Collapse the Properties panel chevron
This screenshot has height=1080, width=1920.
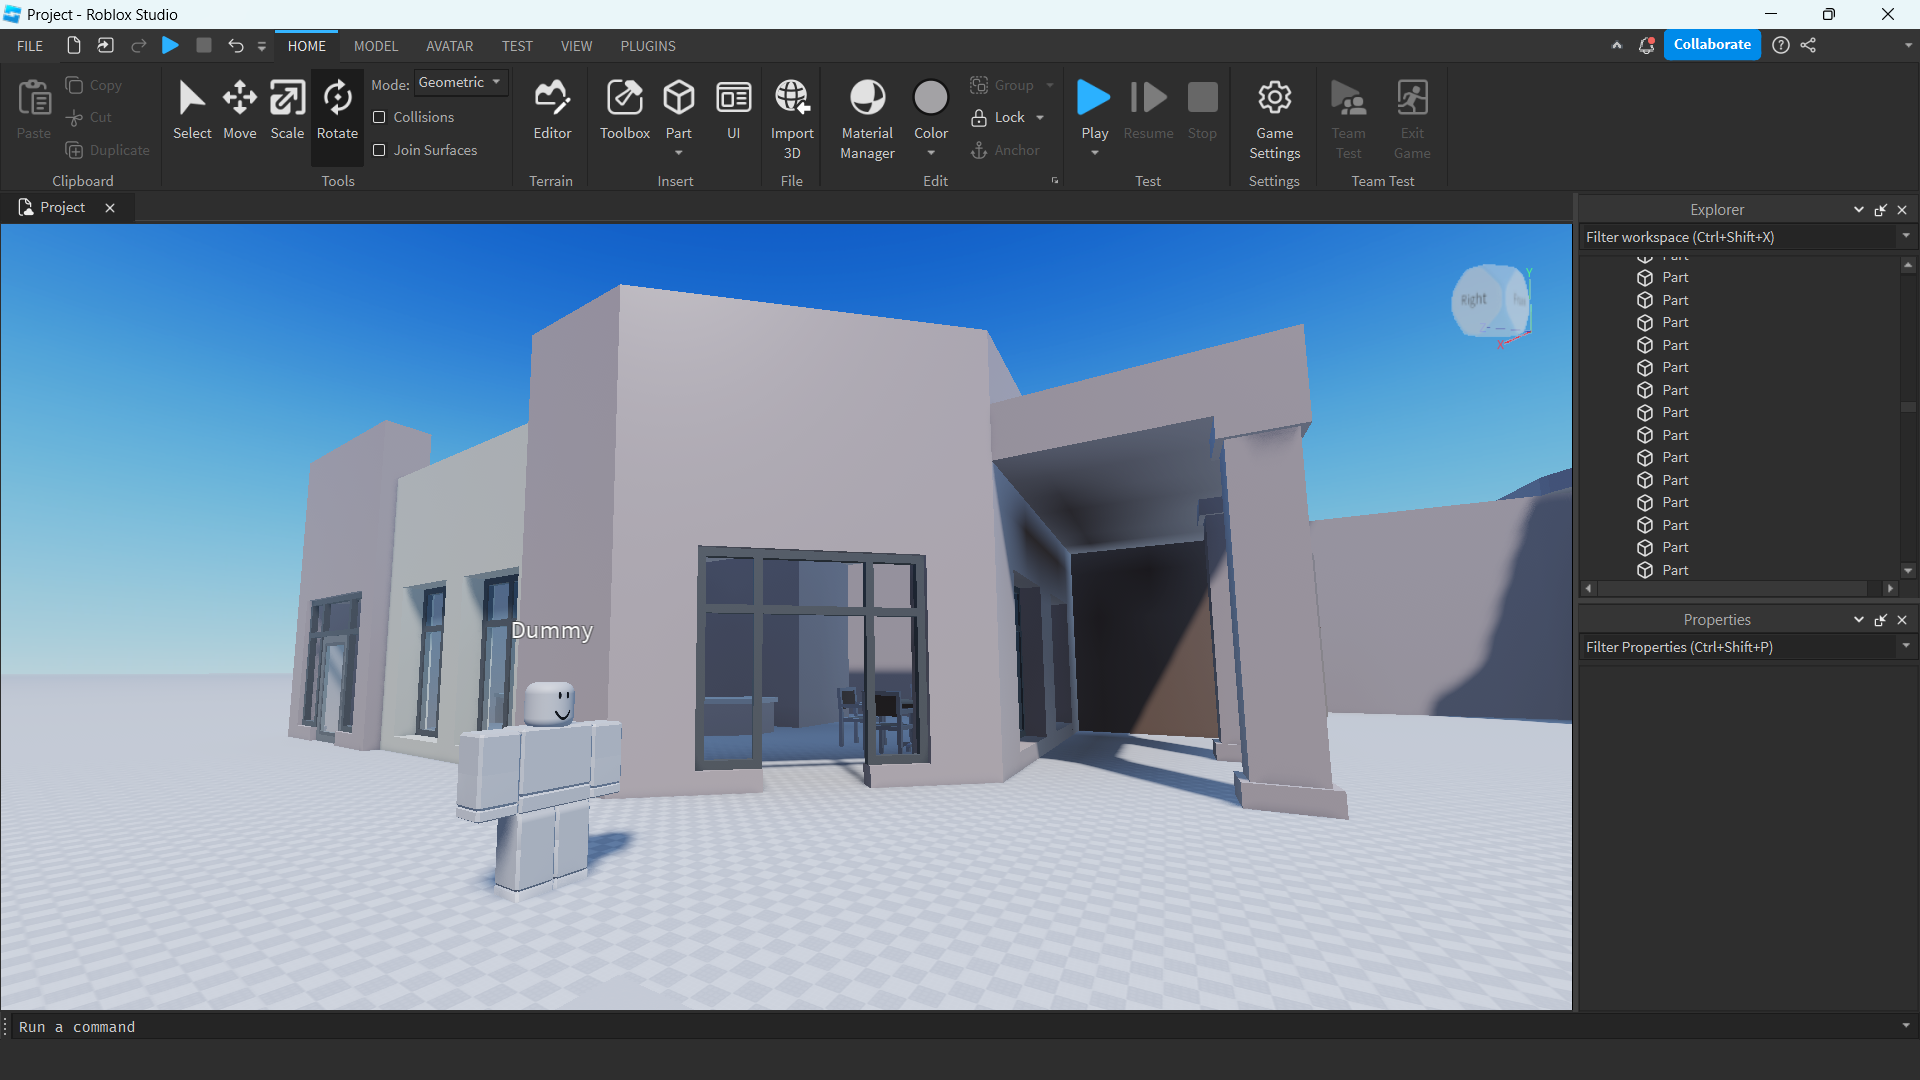pyautogui.click(x=1858, y=620)
